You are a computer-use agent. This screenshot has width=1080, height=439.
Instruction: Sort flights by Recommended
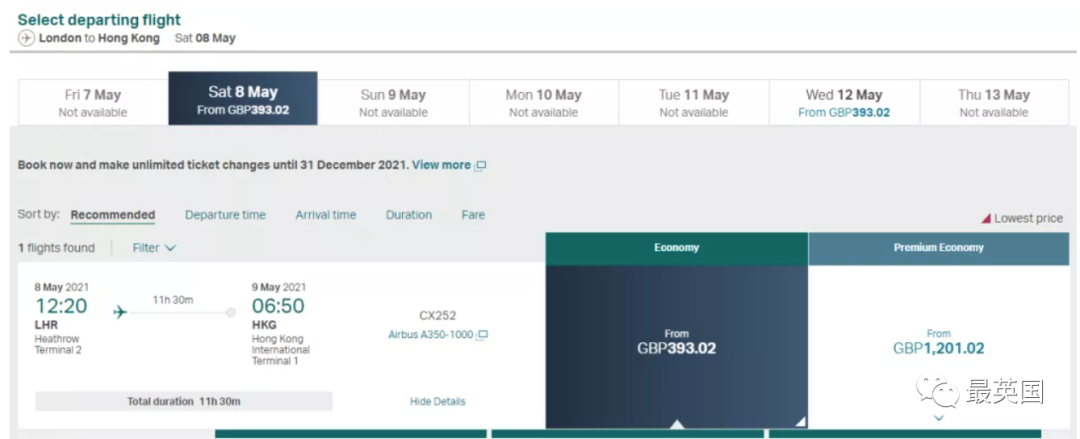click(x=113, y=215)
